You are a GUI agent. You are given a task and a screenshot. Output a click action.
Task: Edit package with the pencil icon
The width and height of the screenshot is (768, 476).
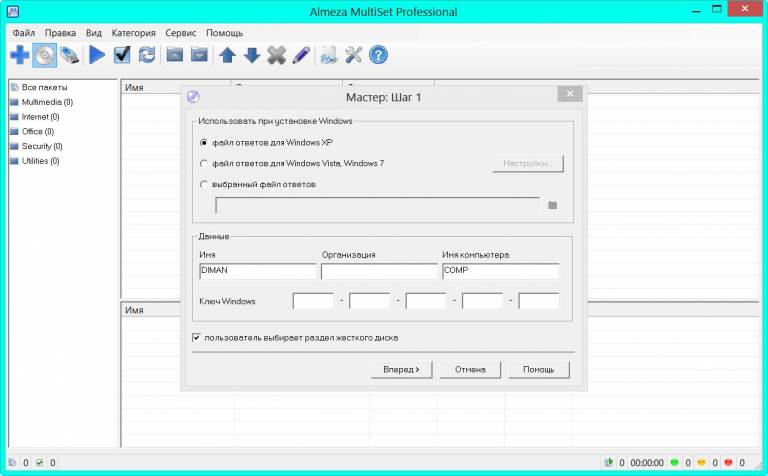tap(301, 55)
